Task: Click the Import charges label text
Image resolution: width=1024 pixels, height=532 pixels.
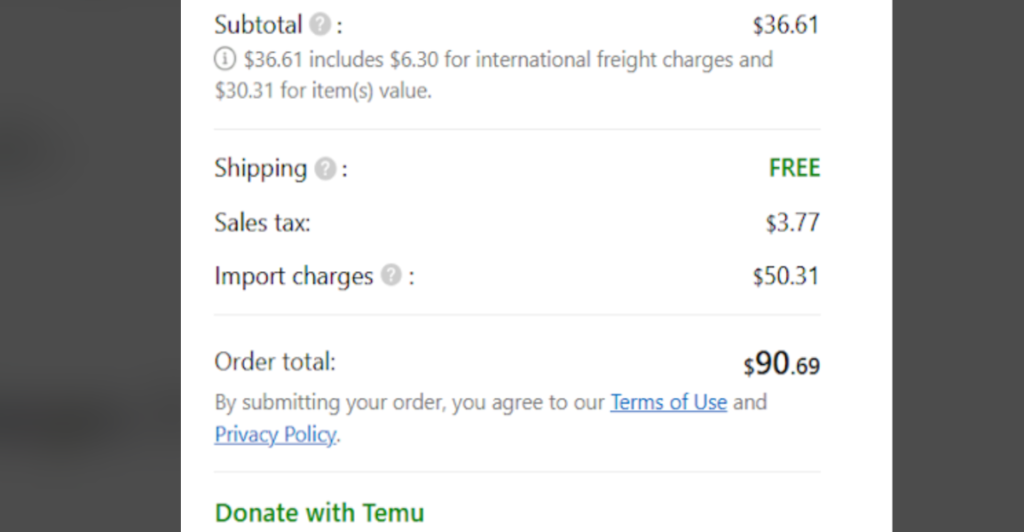Action: [x=294, y=276]
